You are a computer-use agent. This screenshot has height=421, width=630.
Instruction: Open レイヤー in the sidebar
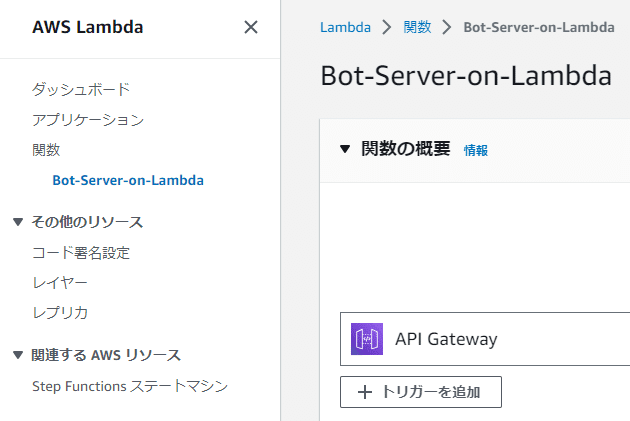(59, 283)
